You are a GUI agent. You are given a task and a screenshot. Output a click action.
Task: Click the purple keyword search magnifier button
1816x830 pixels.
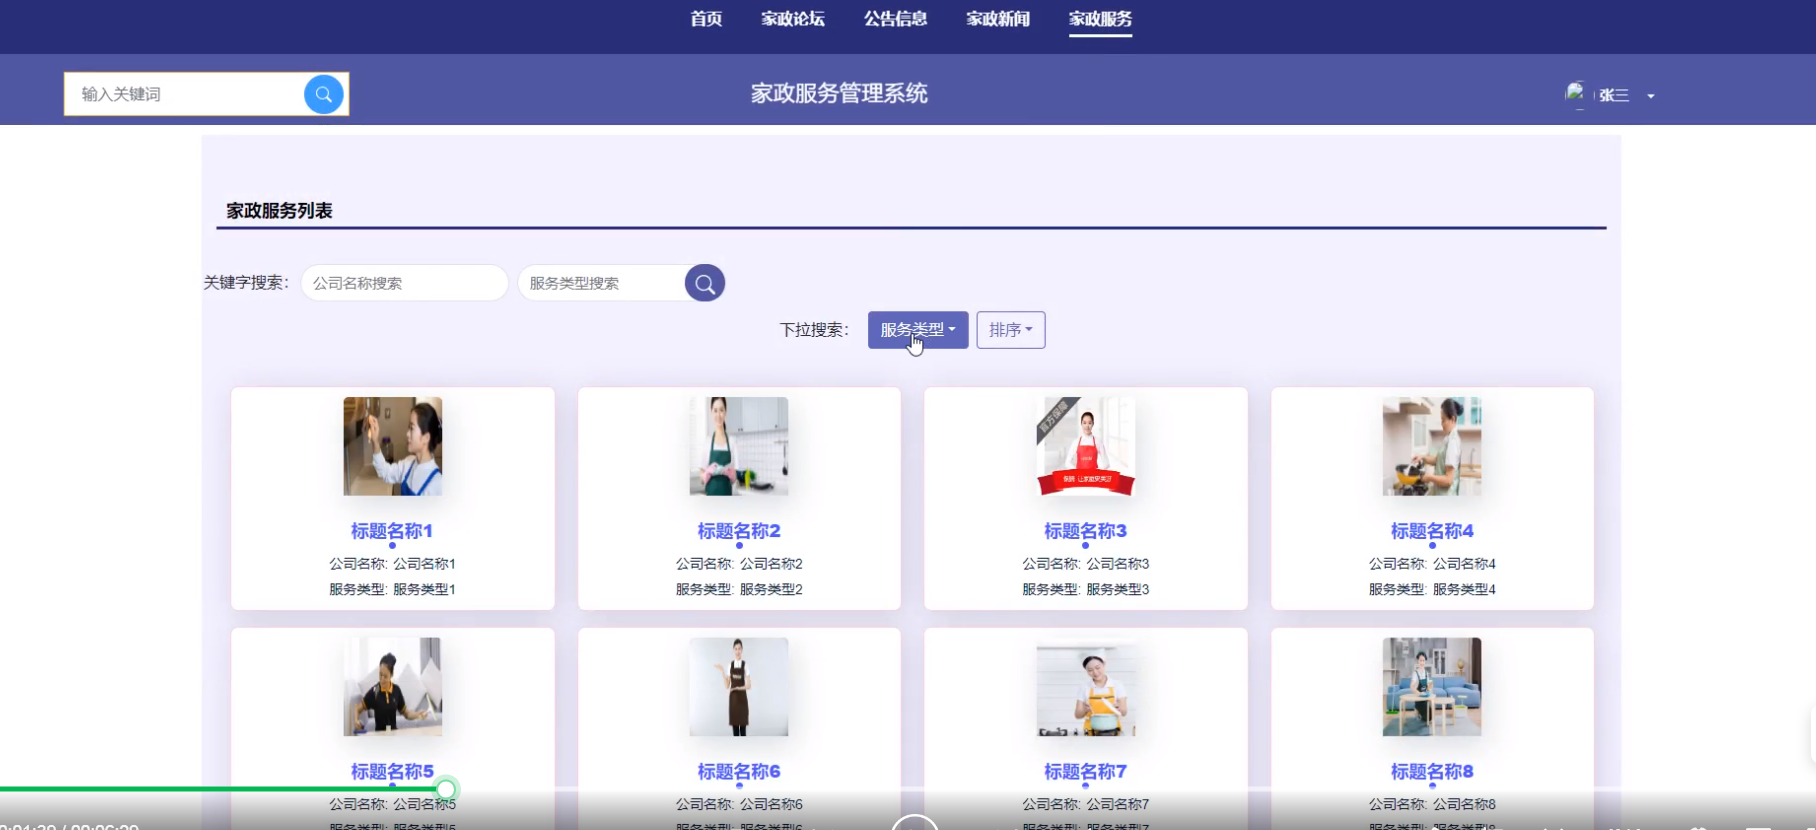(705, 283)
